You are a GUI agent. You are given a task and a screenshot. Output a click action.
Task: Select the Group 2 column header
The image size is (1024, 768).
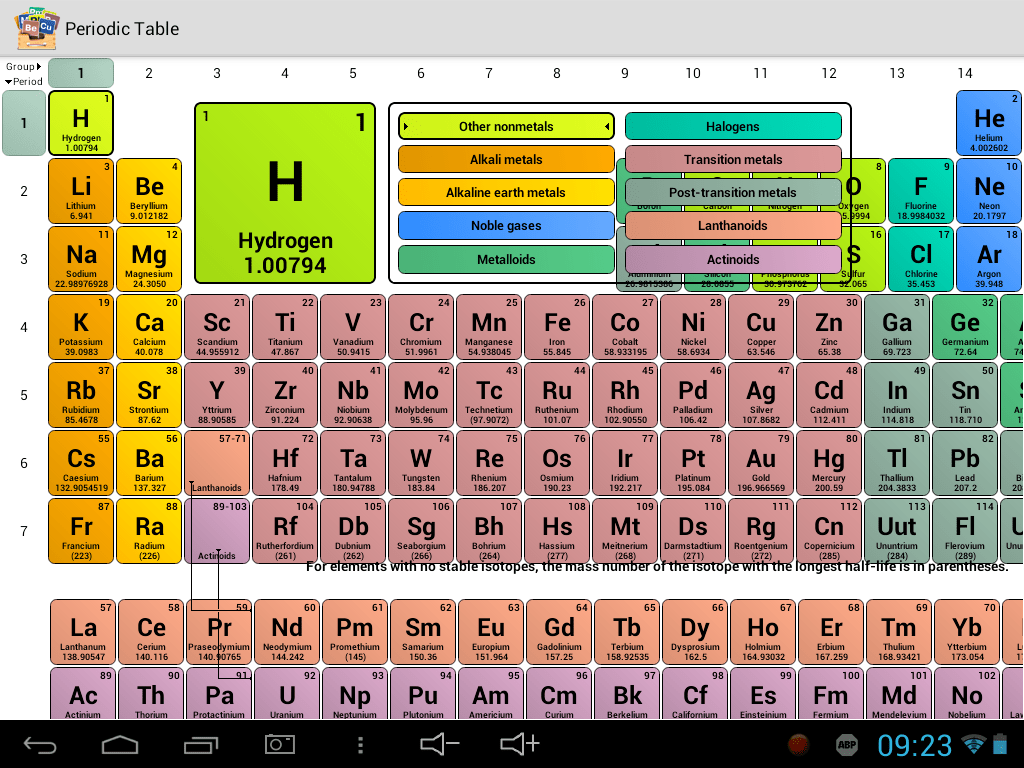pyautogui.click(x=149, y=73)
